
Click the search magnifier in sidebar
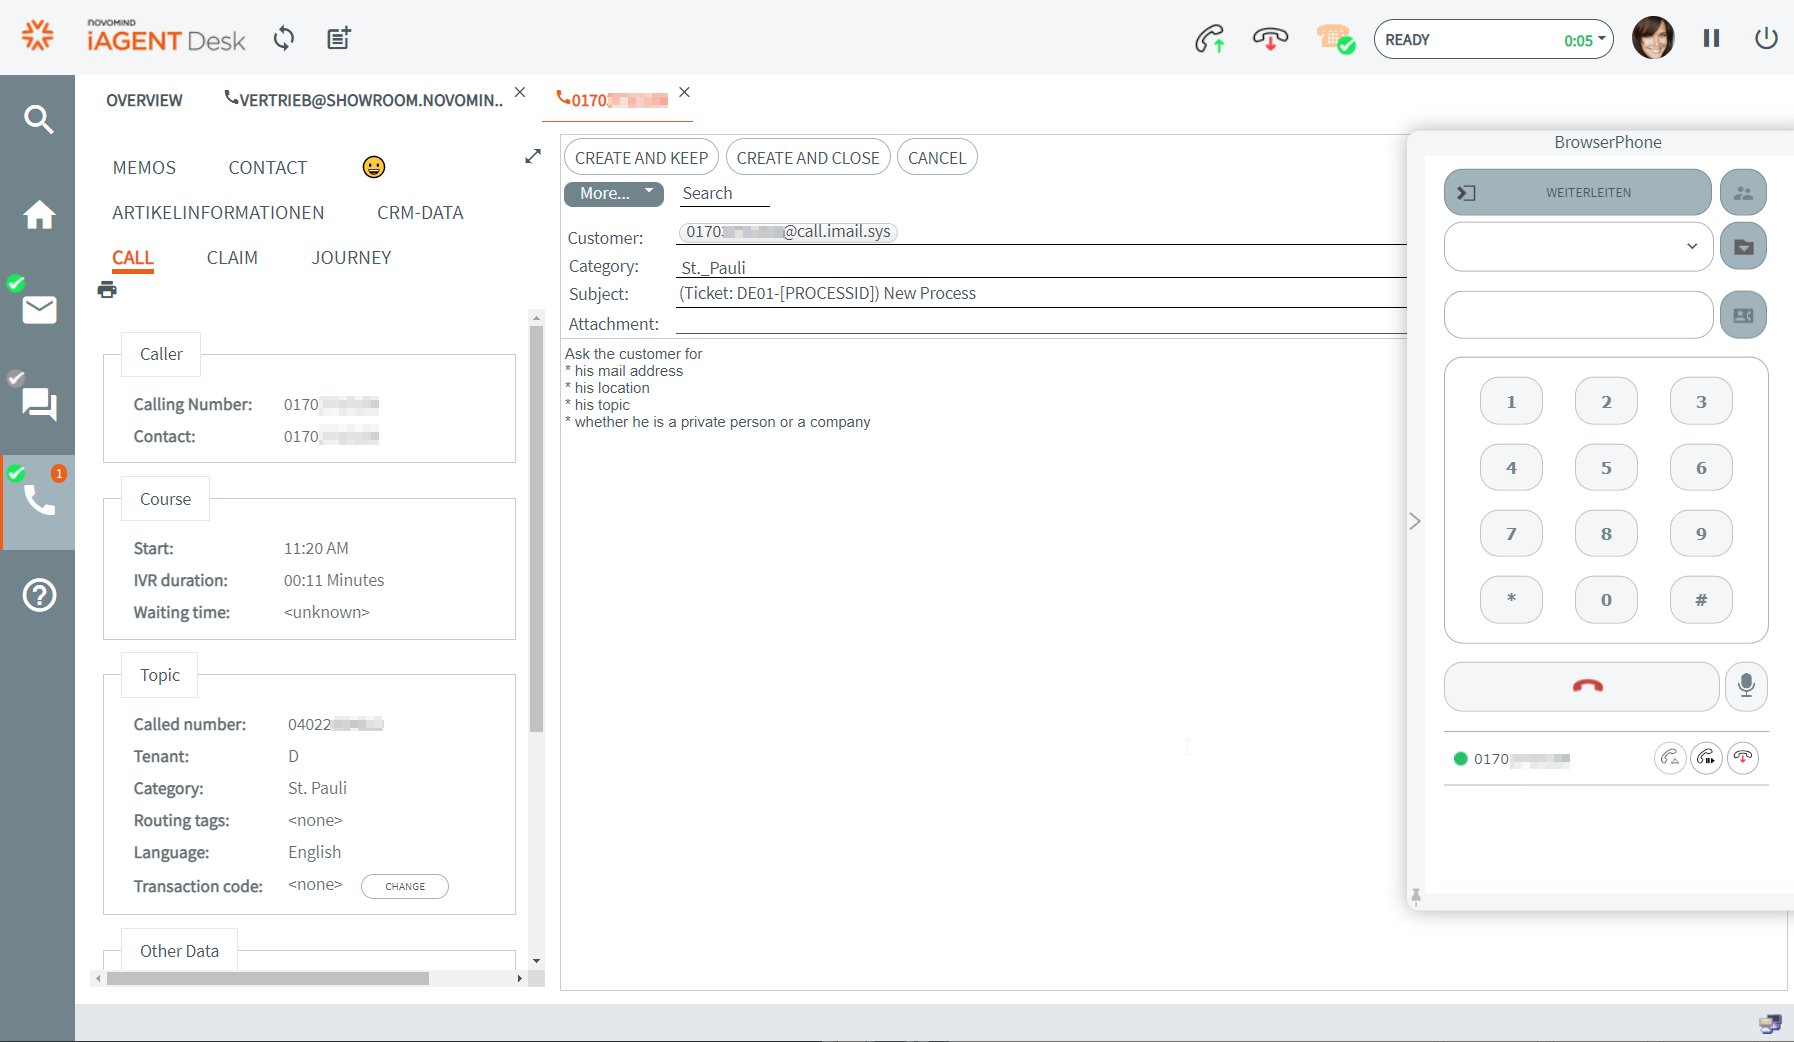coord(38,120)
